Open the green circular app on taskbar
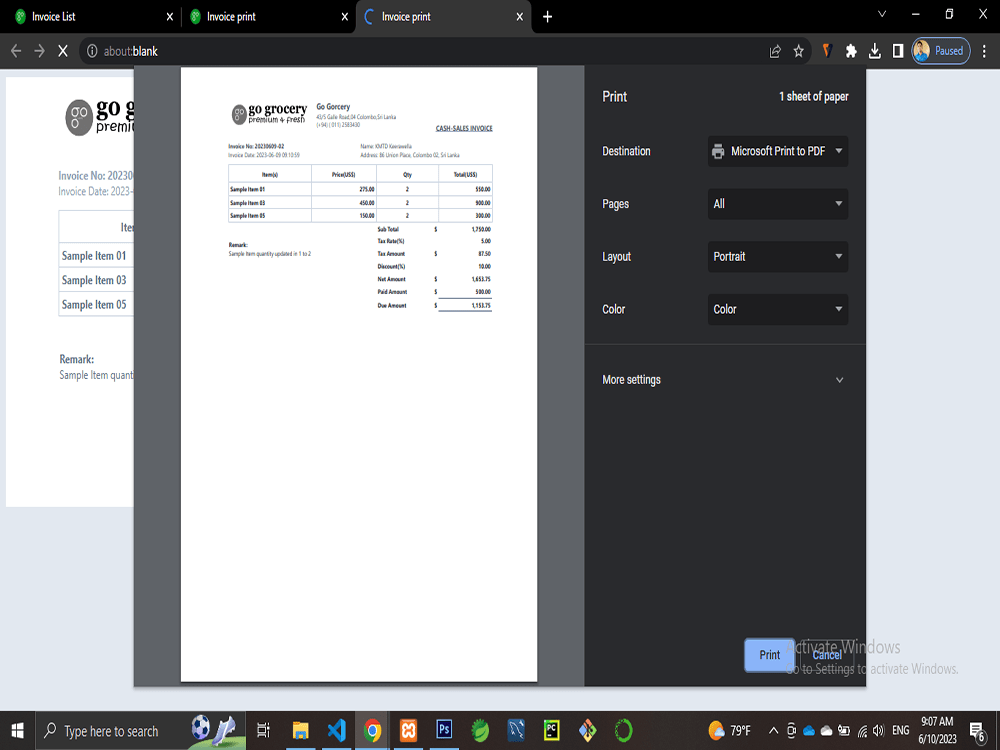1000x750 pixels. [x=623, y=731]
